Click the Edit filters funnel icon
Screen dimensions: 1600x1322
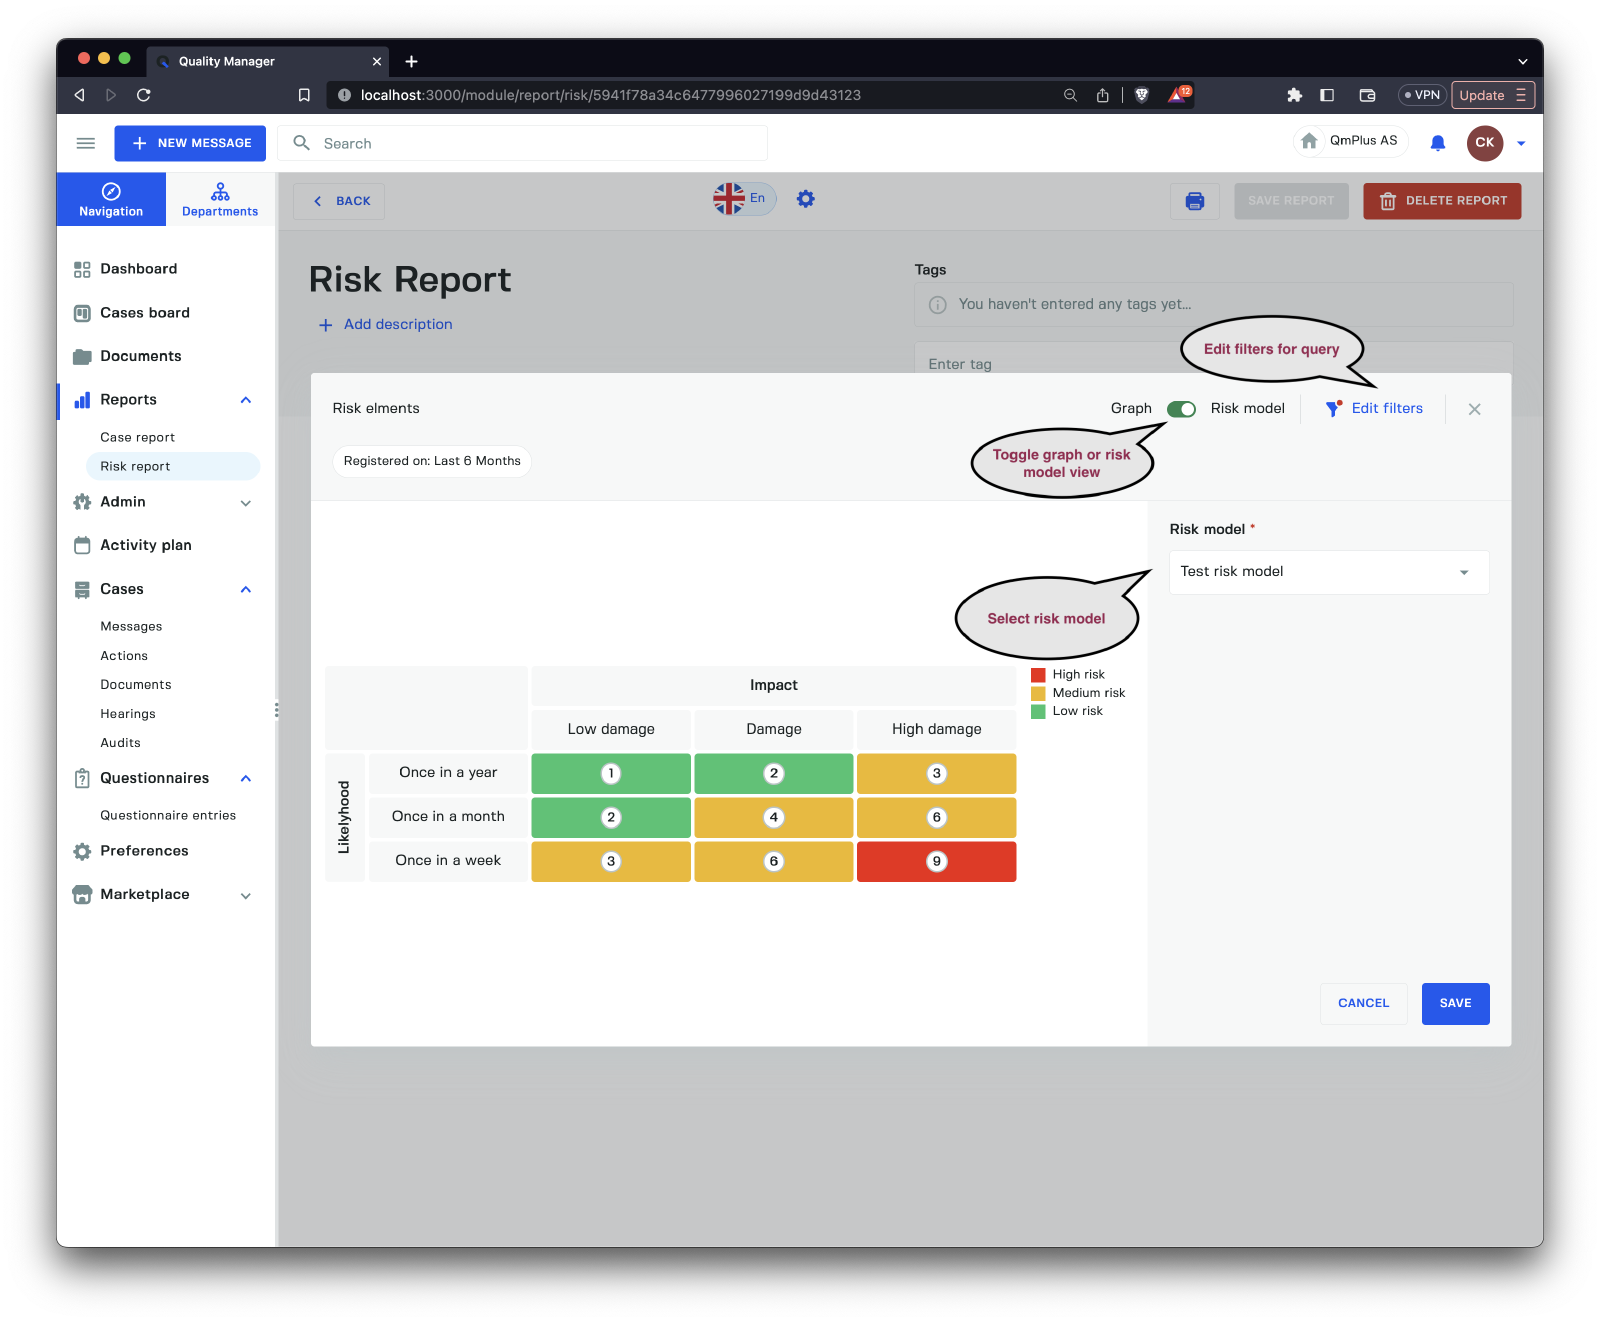pyautogui.click(x=1333, y=408)
